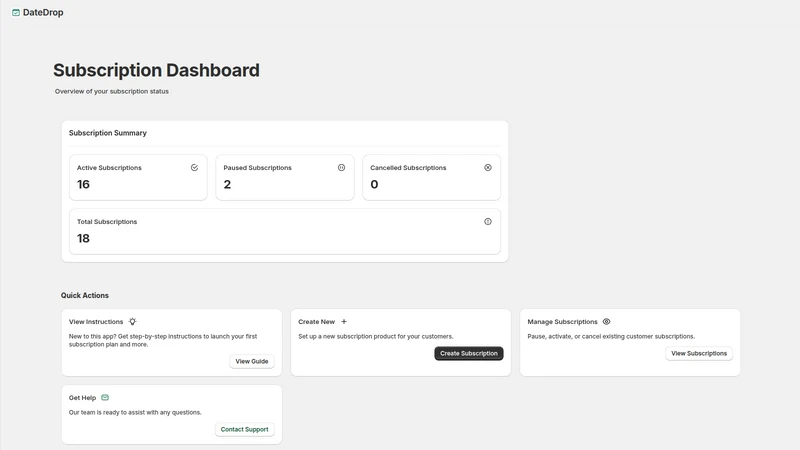Viewport: 800px width, 450px height.
Task: Open View Subscriptions
Action: pyautogui.click(x=699, y=353)
